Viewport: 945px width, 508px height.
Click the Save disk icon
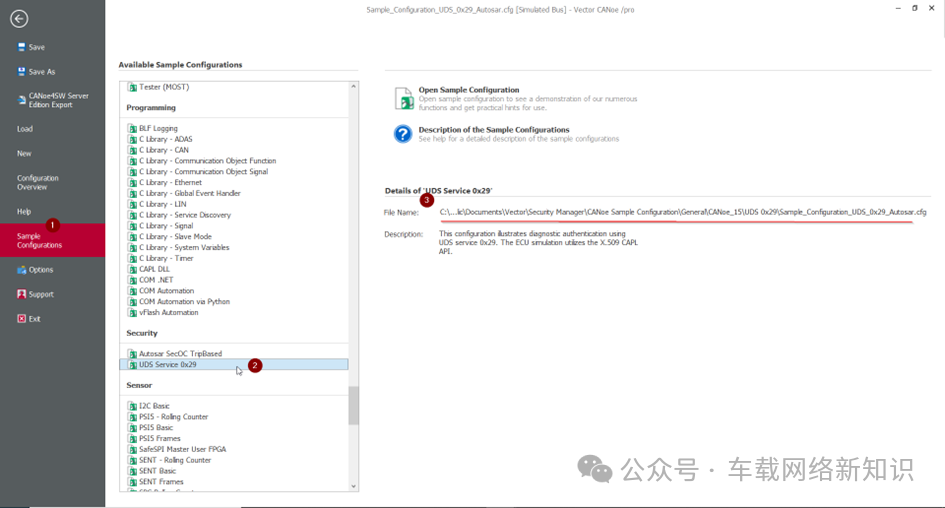[22, 47]
